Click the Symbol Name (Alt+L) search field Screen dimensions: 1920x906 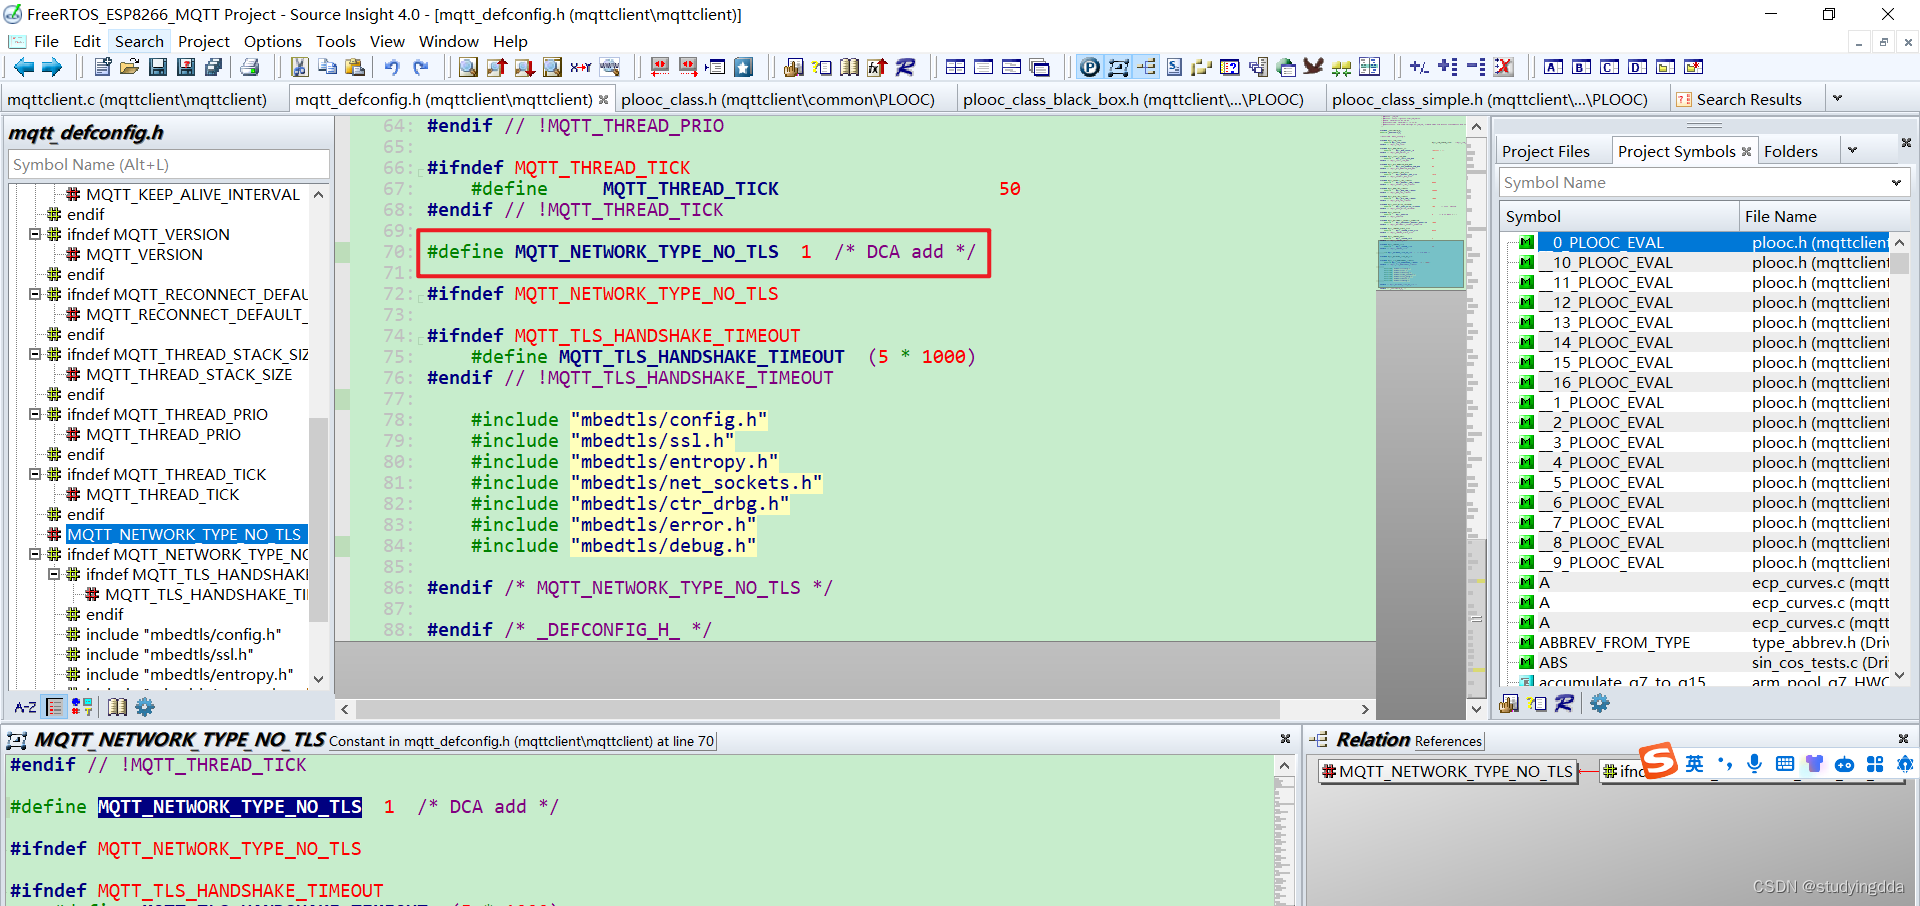168,164
